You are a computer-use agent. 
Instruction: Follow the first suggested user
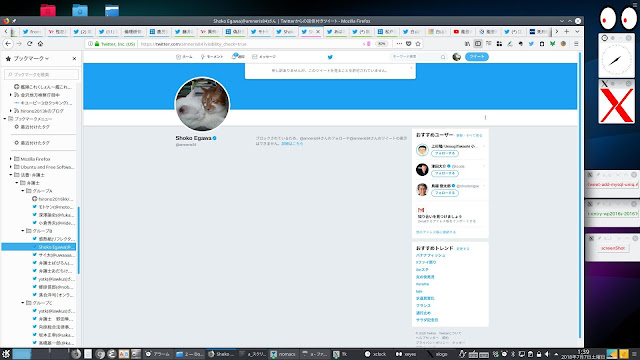[445, 153]
